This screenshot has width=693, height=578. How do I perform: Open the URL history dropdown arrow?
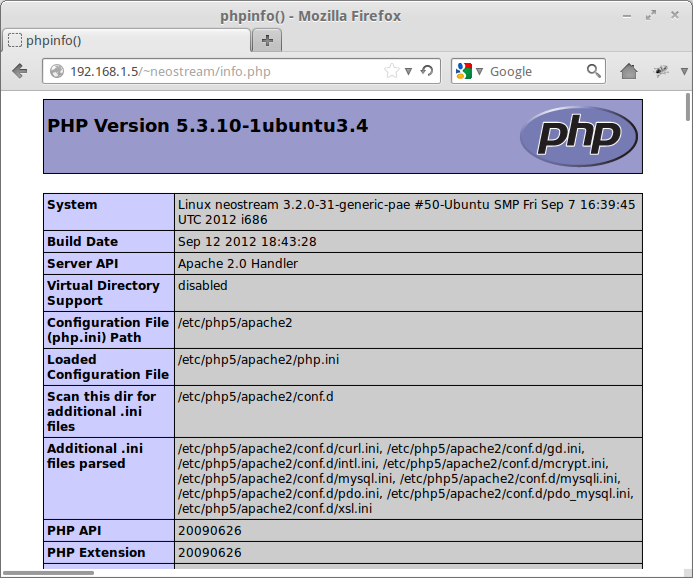tap(409, 71)
